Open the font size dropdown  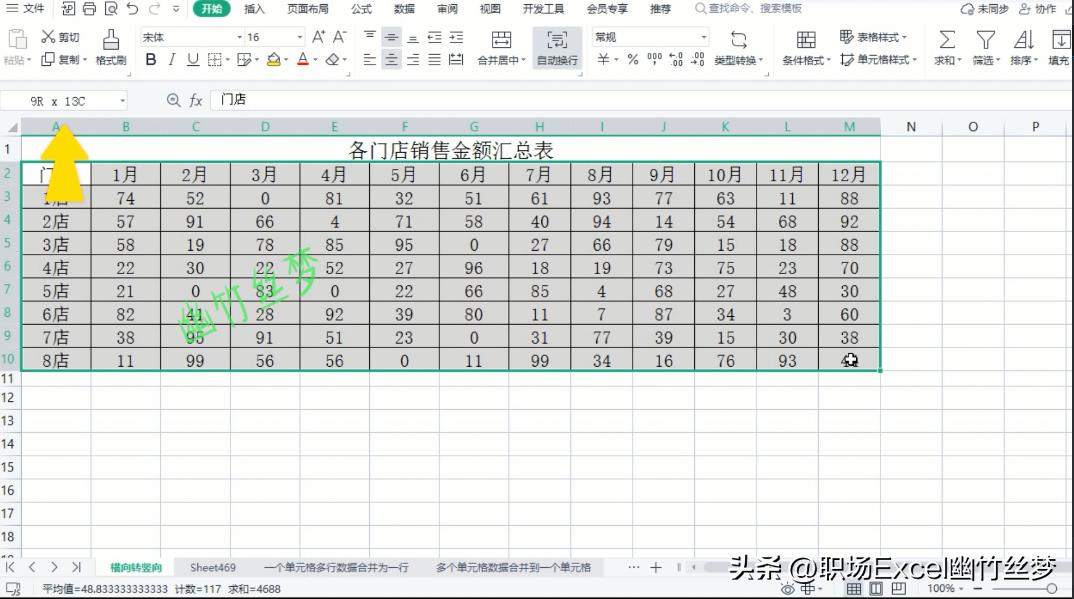[x=300, y=36]
